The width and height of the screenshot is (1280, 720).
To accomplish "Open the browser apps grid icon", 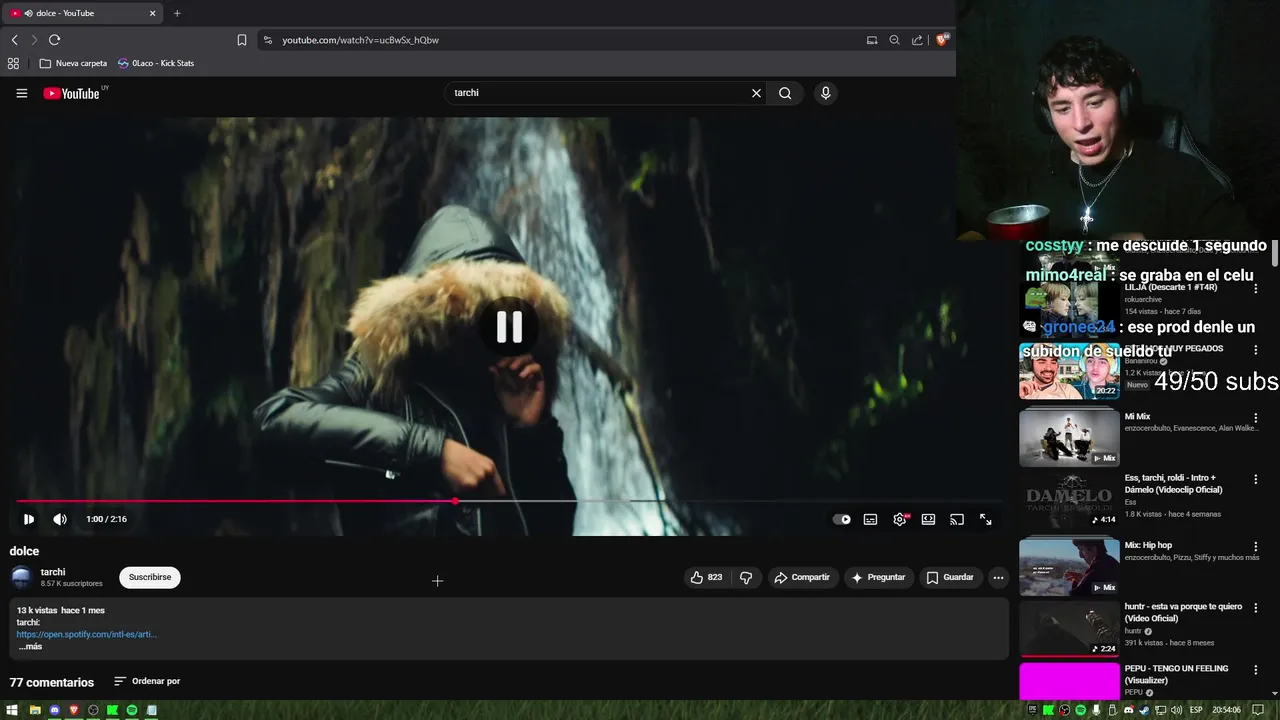I will (13, 63).
